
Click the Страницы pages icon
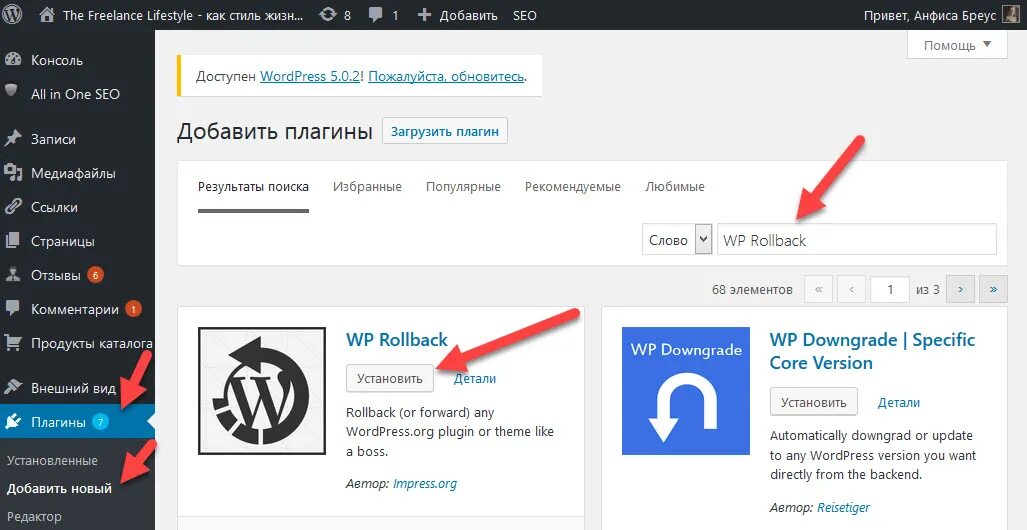pos(12,241)
